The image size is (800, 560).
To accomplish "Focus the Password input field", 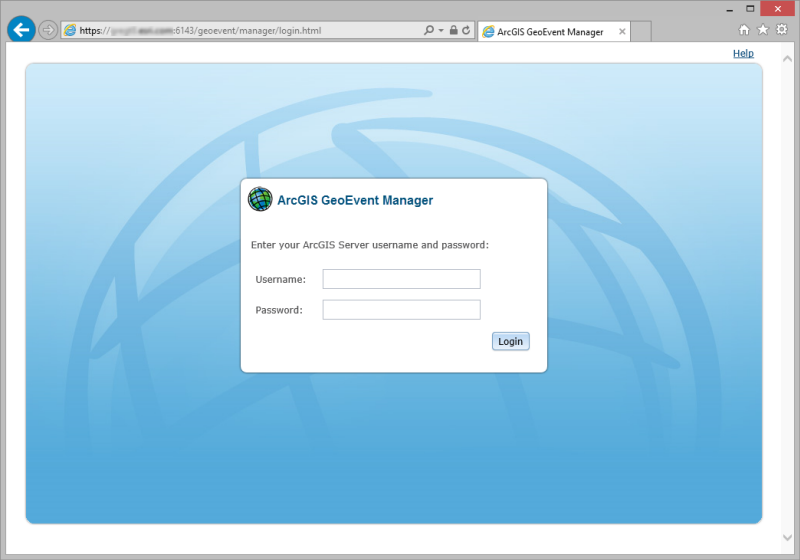I will click(401, 310).
